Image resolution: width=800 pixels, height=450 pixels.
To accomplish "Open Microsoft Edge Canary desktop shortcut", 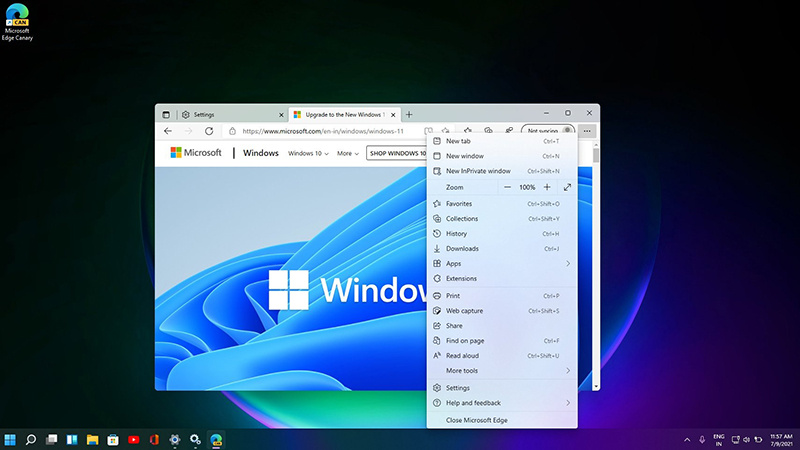I will tap(17, 22).
